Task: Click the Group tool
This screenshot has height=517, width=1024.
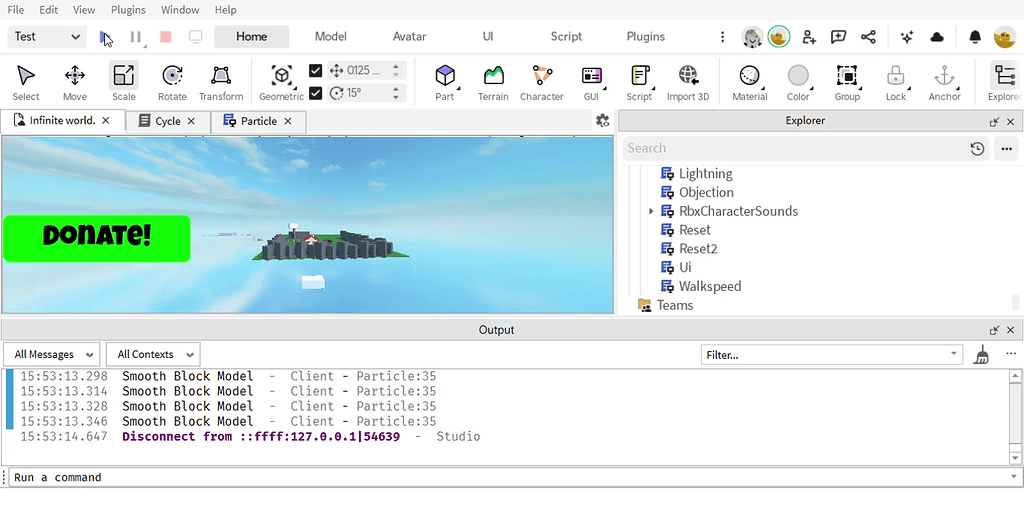Action: tap(847, 82)
